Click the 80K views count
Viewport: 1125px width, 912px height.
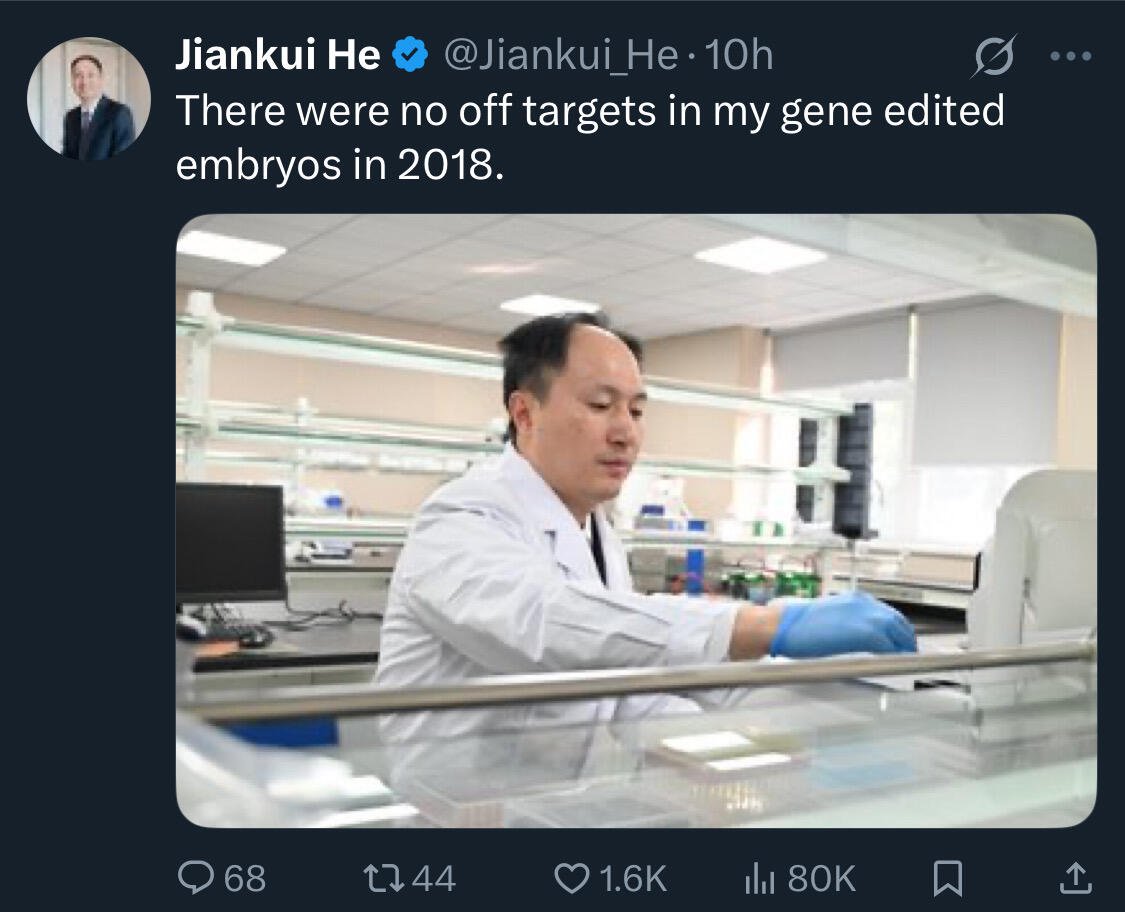click(822, 878)
